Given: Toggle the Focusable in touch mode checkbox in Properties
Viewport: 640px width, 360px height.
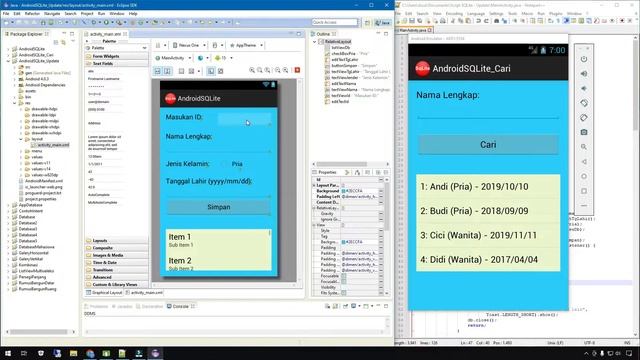Looking at the screenshot, I should (344, 282).
